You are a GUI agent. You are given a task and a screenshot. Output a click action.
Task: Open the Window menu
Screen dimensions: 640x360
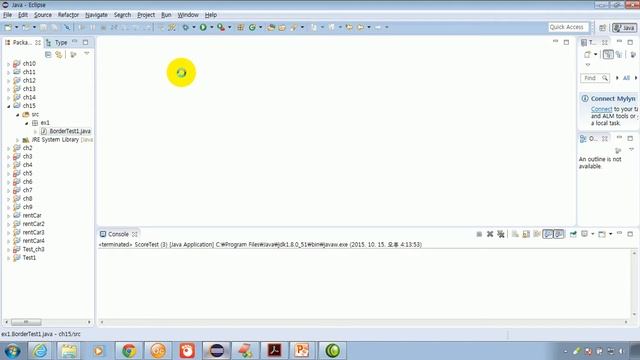pos(188,15)
